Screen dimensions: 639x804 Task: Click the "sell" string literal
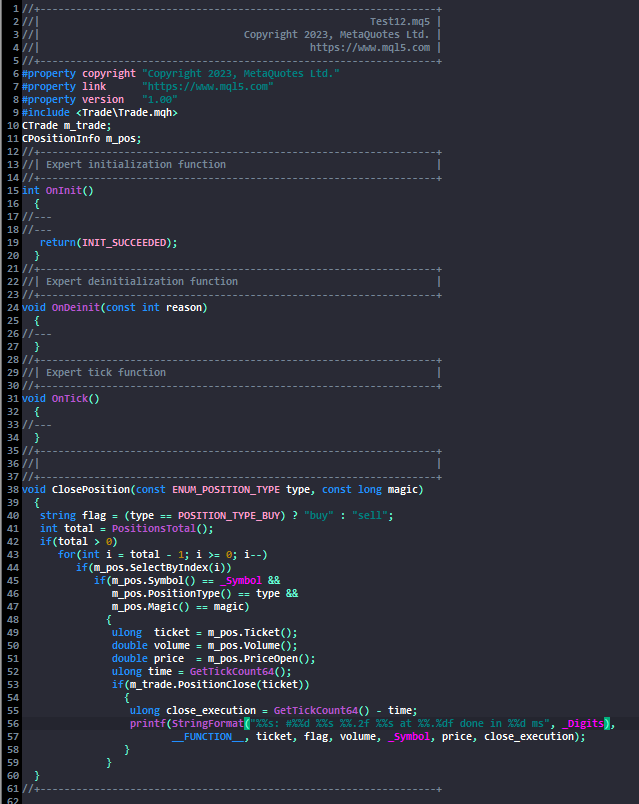pyautogui.click(x=370, y=516)
